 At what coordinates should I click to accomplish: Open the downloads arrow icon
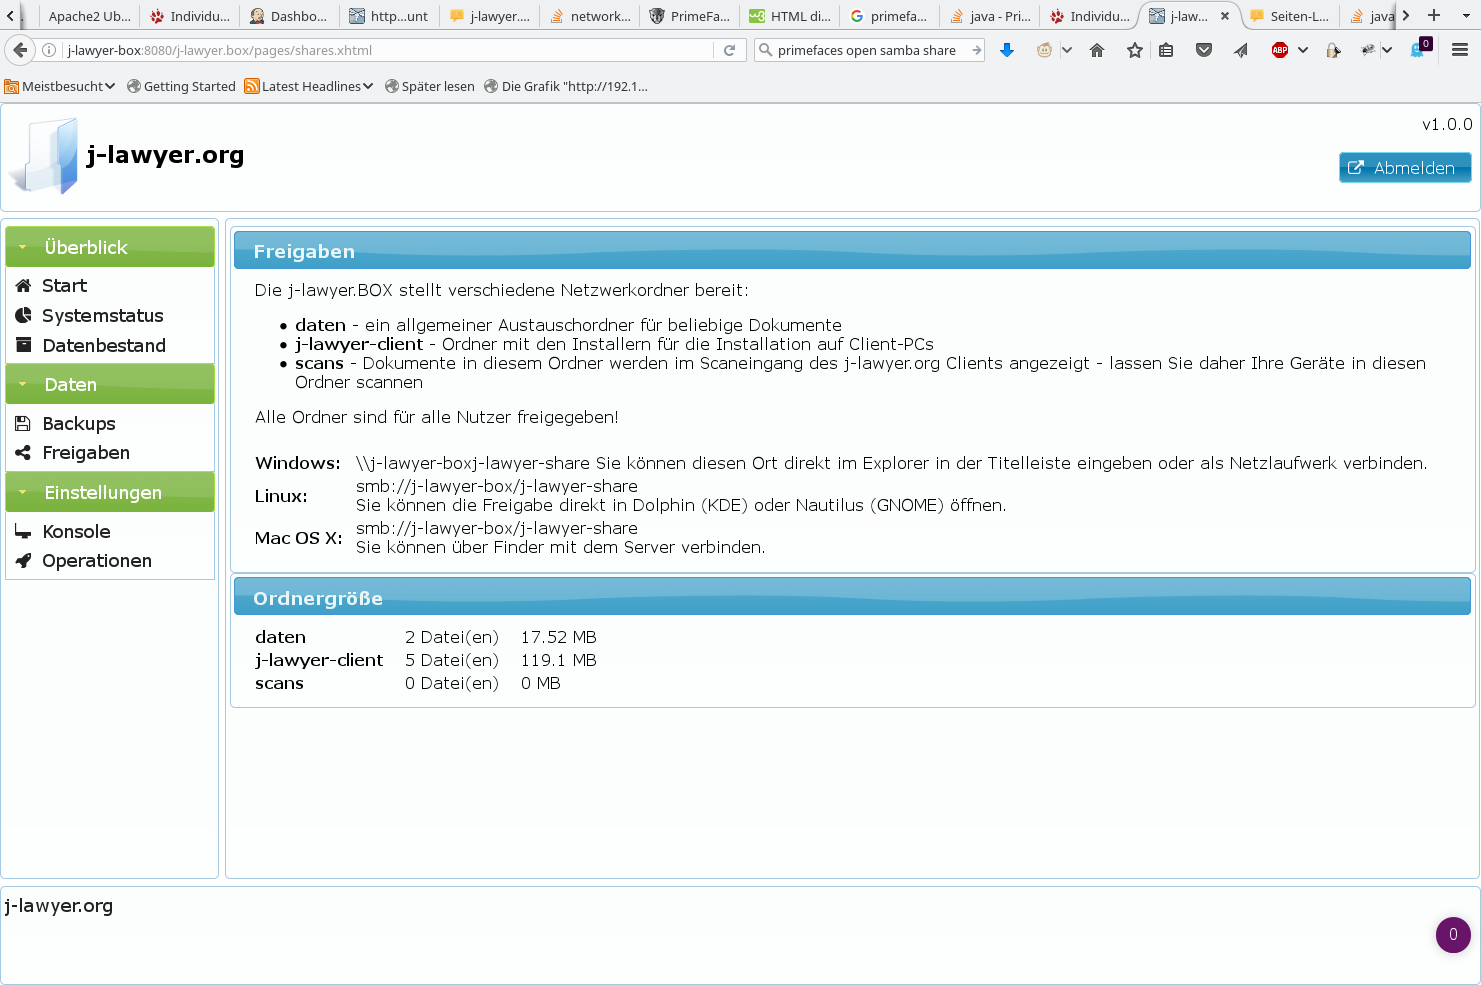[1007, 50]
